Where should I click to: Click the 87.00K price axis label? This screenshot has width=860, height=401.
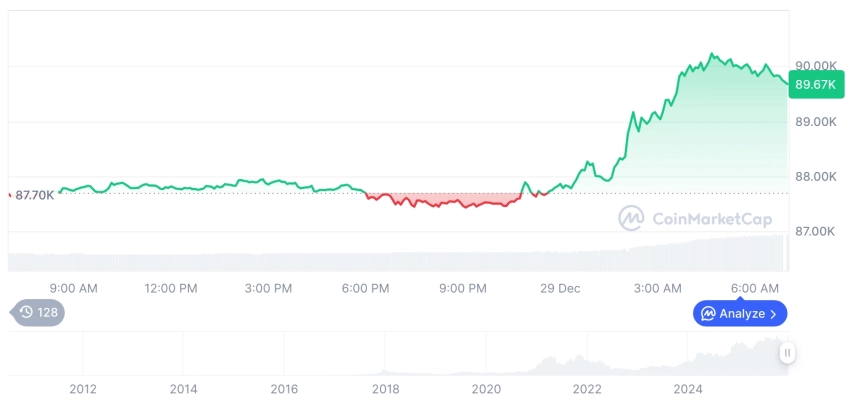coord(815,231)
